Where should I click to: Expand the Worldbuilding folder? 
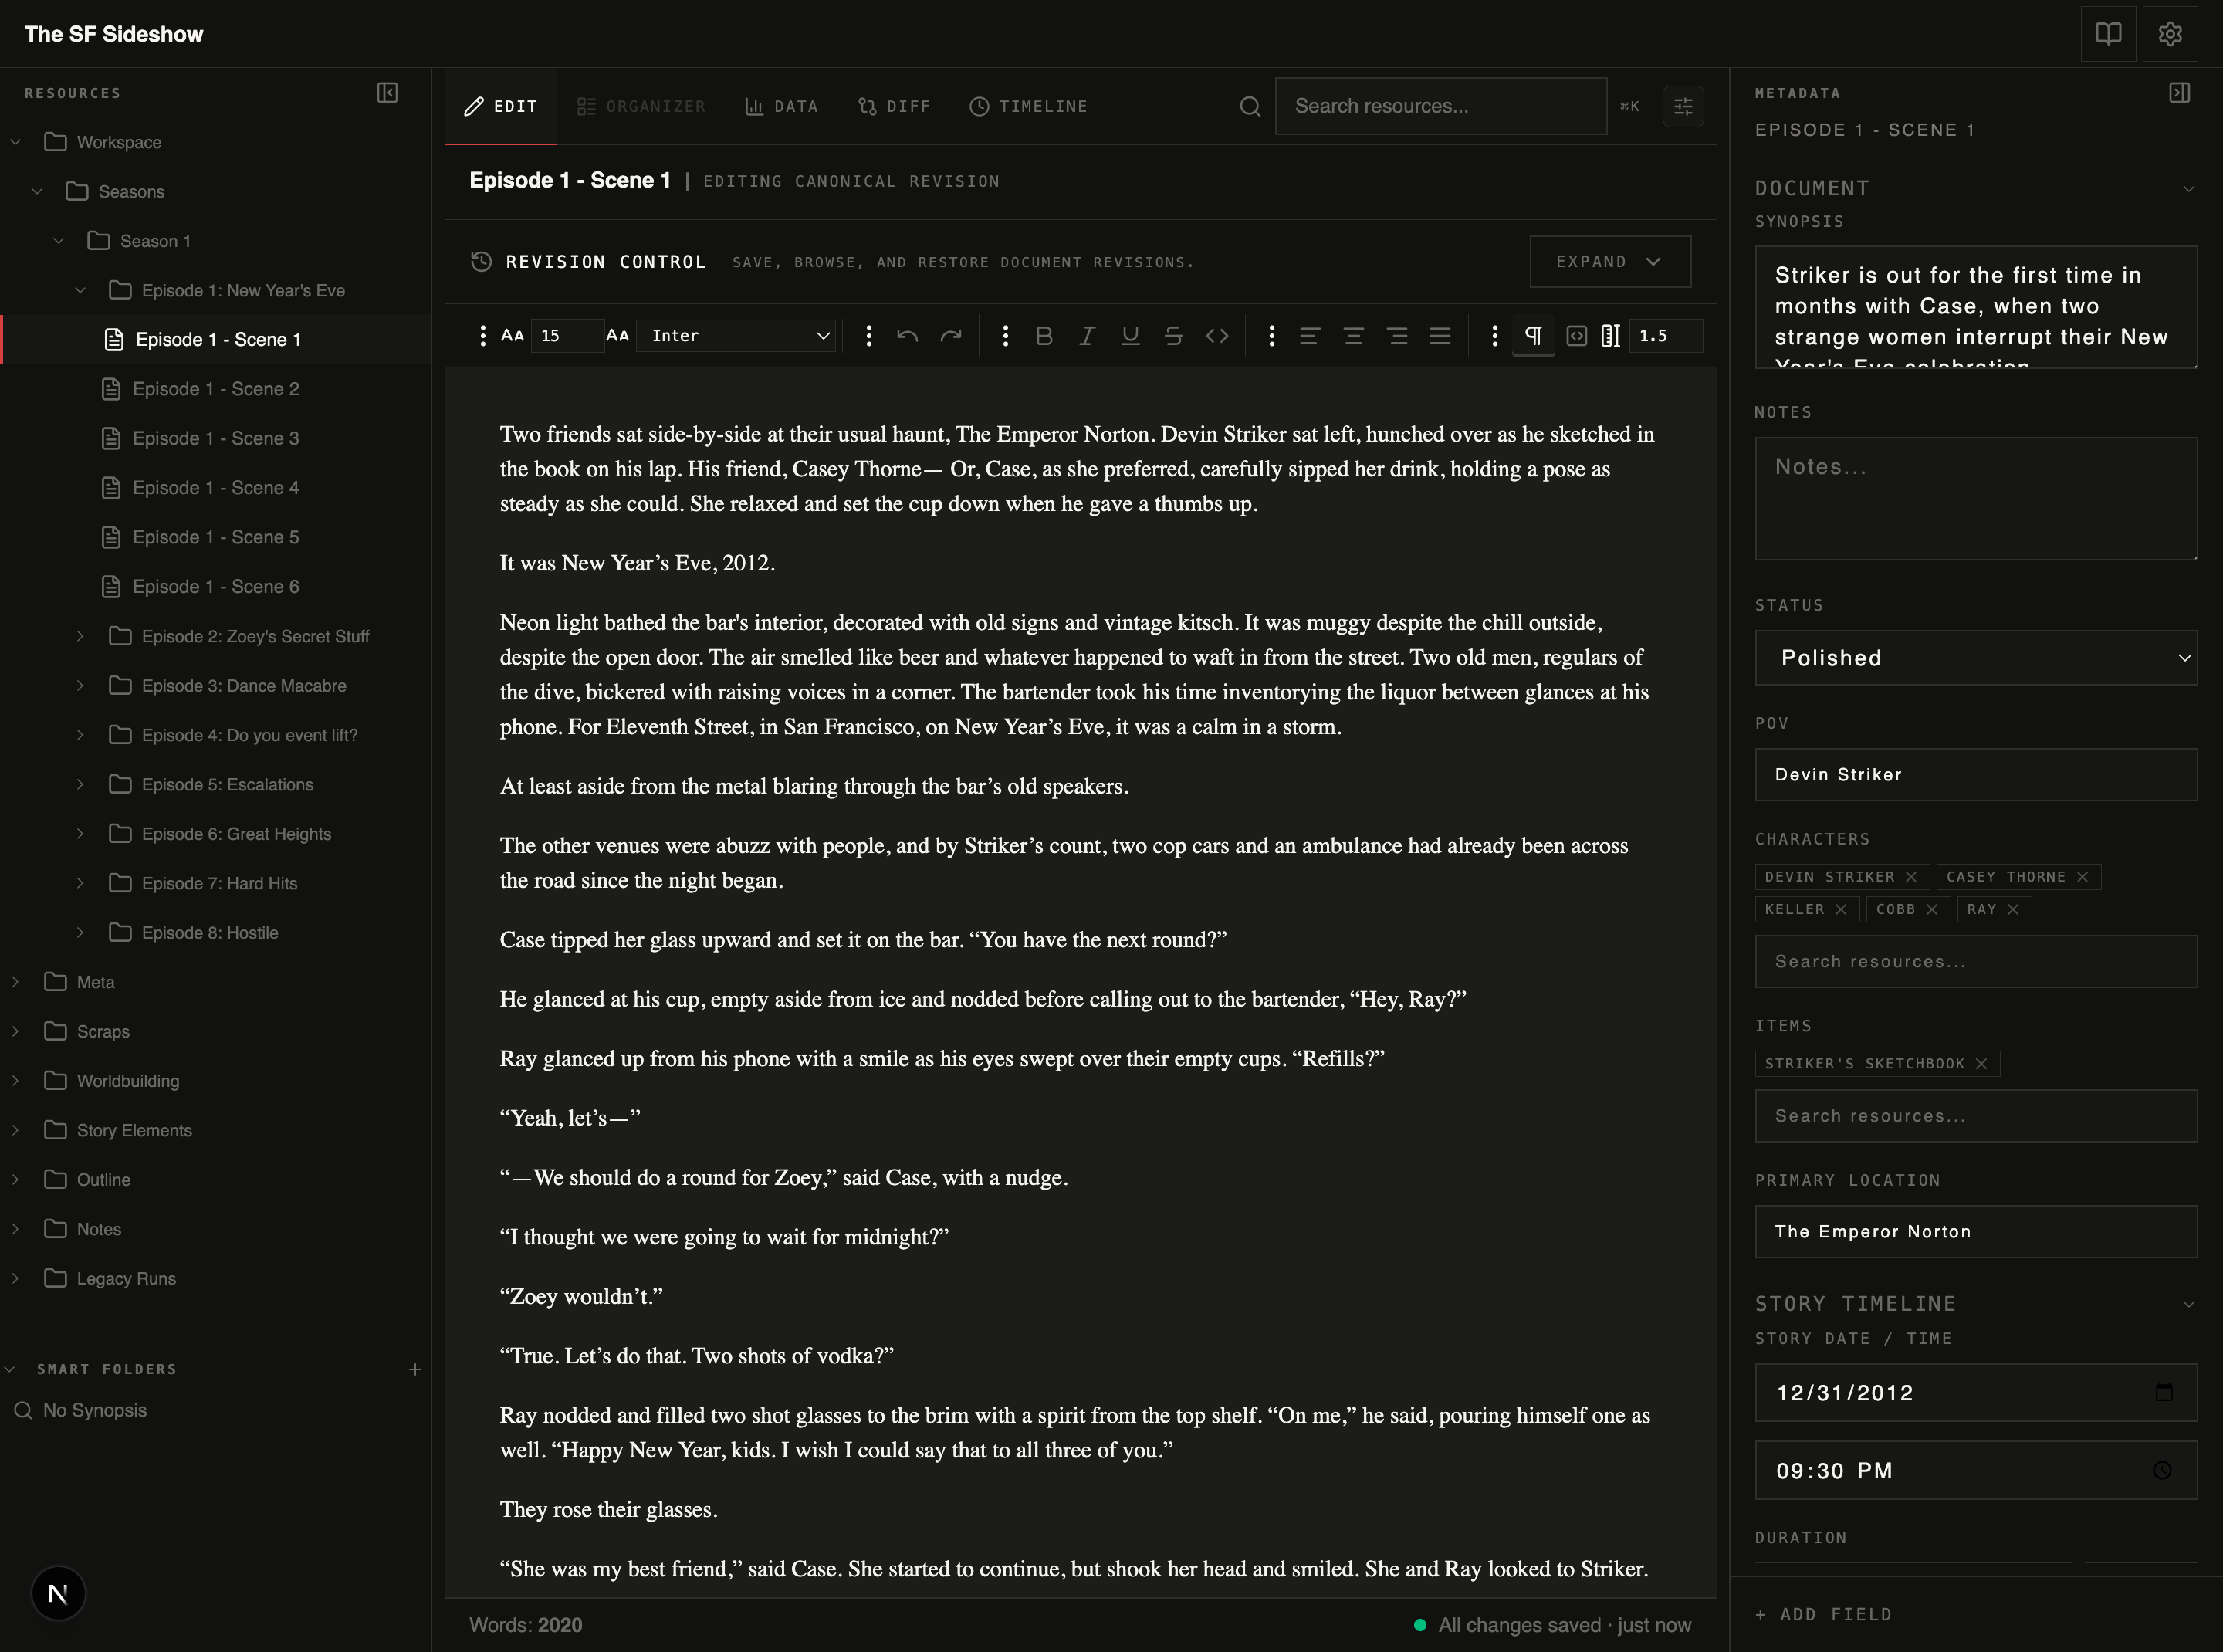click(15, 1081)
